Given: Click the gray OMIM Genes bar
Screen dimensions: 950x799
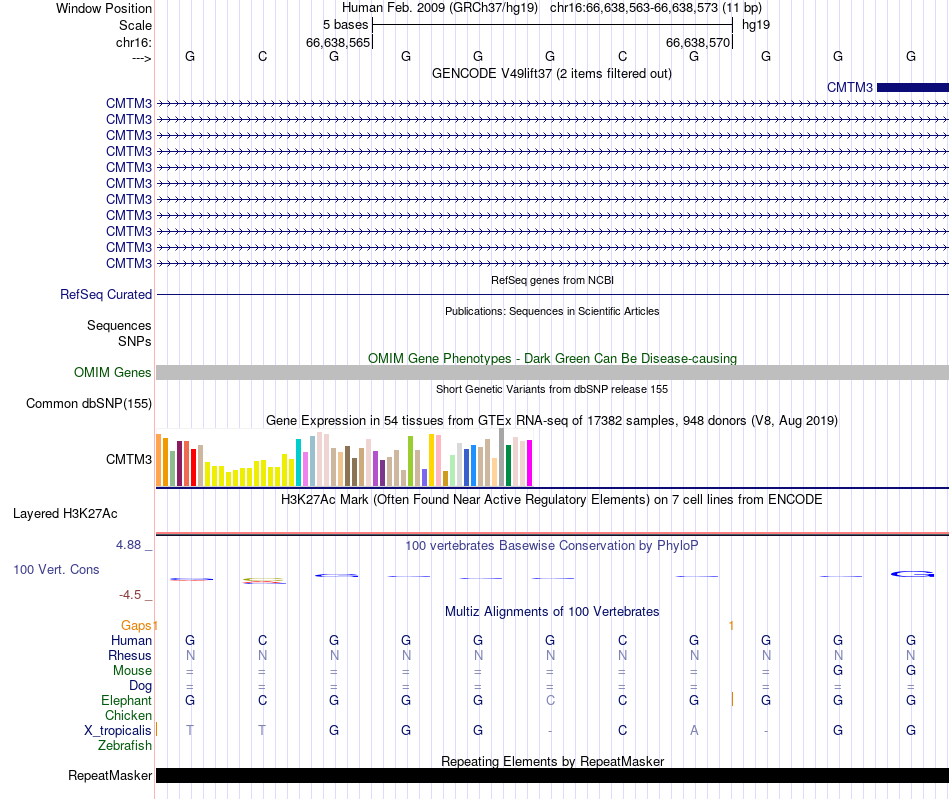Looking at the screenshot, I should tap(552, 373).
